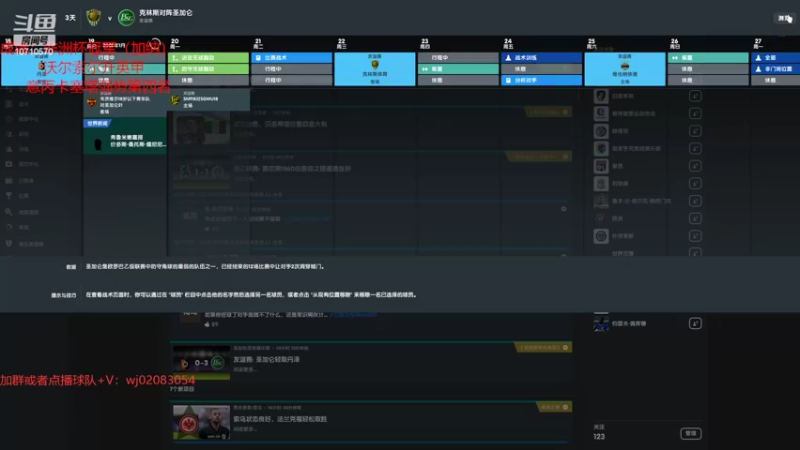
Task: Click the 休息 slot on day 20
Action: point(208,80)
